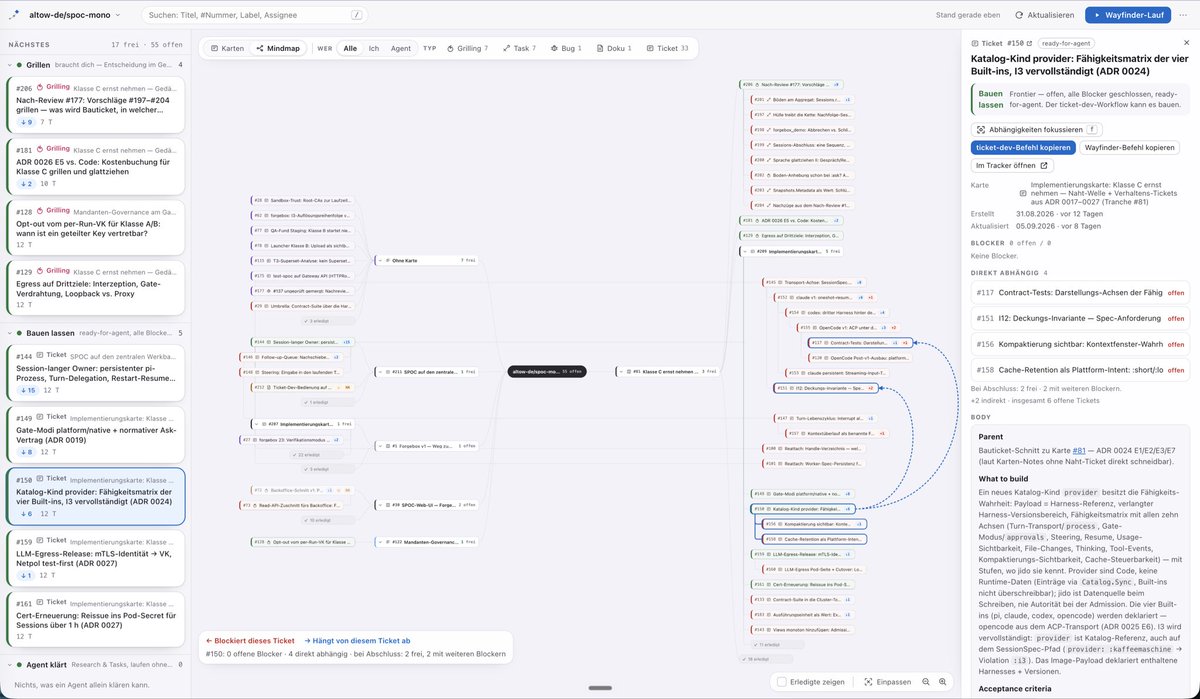
Task: Select the #150 Katalog-Kind mindmap node
Action: pos(803,508)
